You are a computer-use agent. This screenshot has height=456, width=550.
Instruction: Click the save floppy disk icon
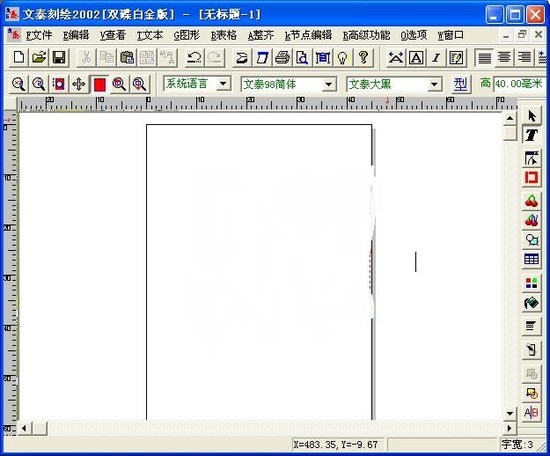click(x=59, y=58)
